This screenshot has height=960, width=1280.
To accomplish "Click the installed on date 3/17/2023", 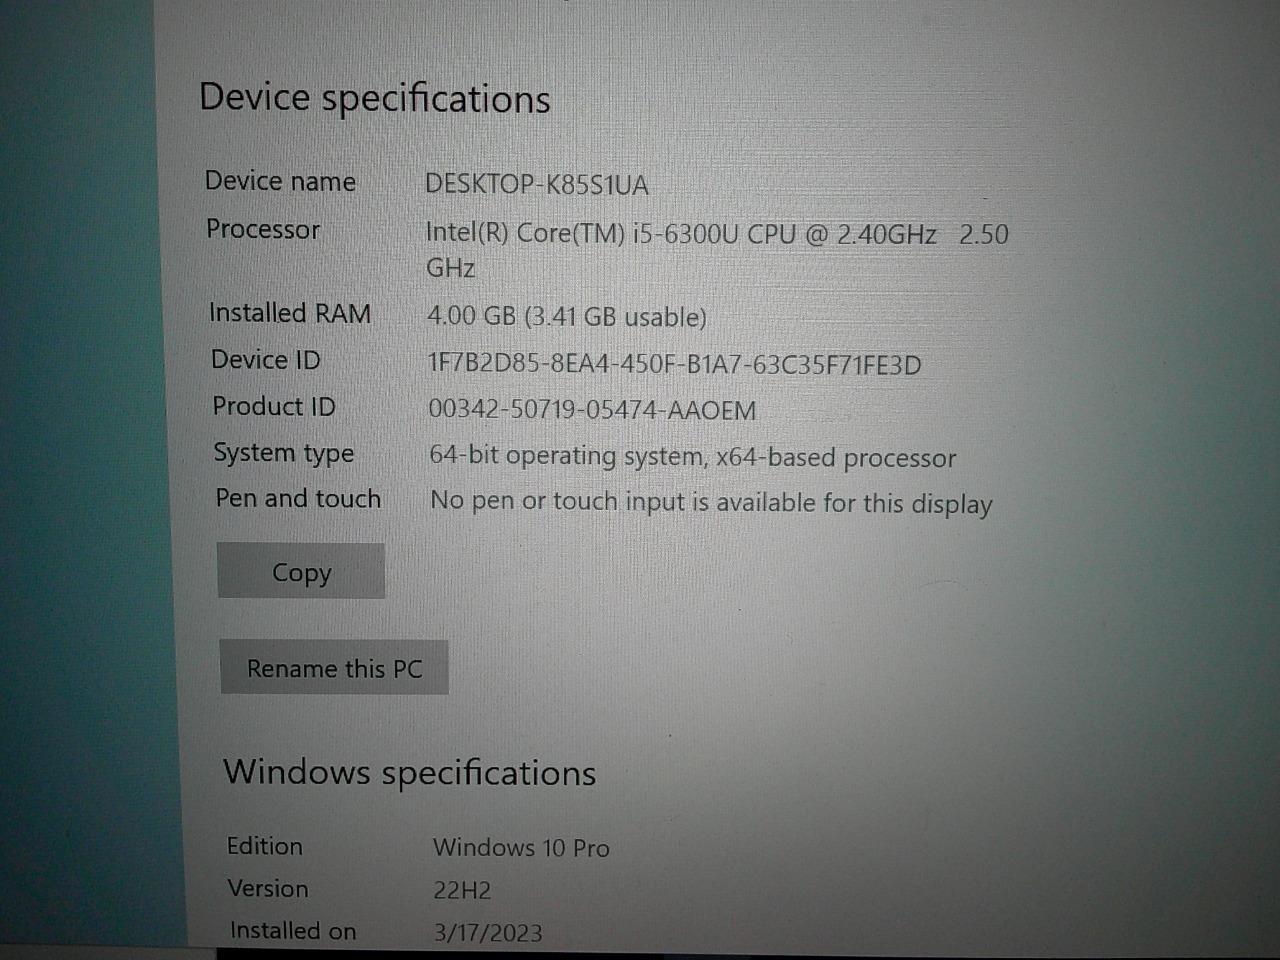I will [x=488, y=932].
